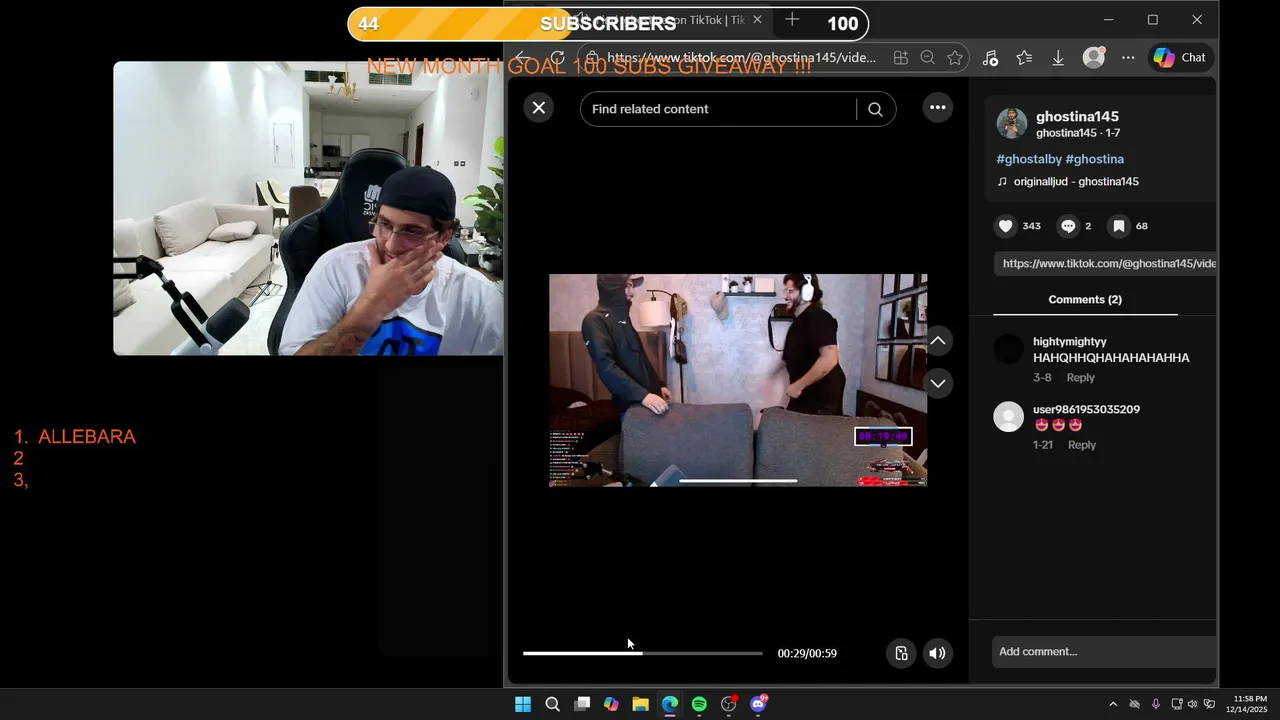Screen dimensions: 1280x720
Task: Go to the previous video with the up chevron
Action: (x=937, y=341)
